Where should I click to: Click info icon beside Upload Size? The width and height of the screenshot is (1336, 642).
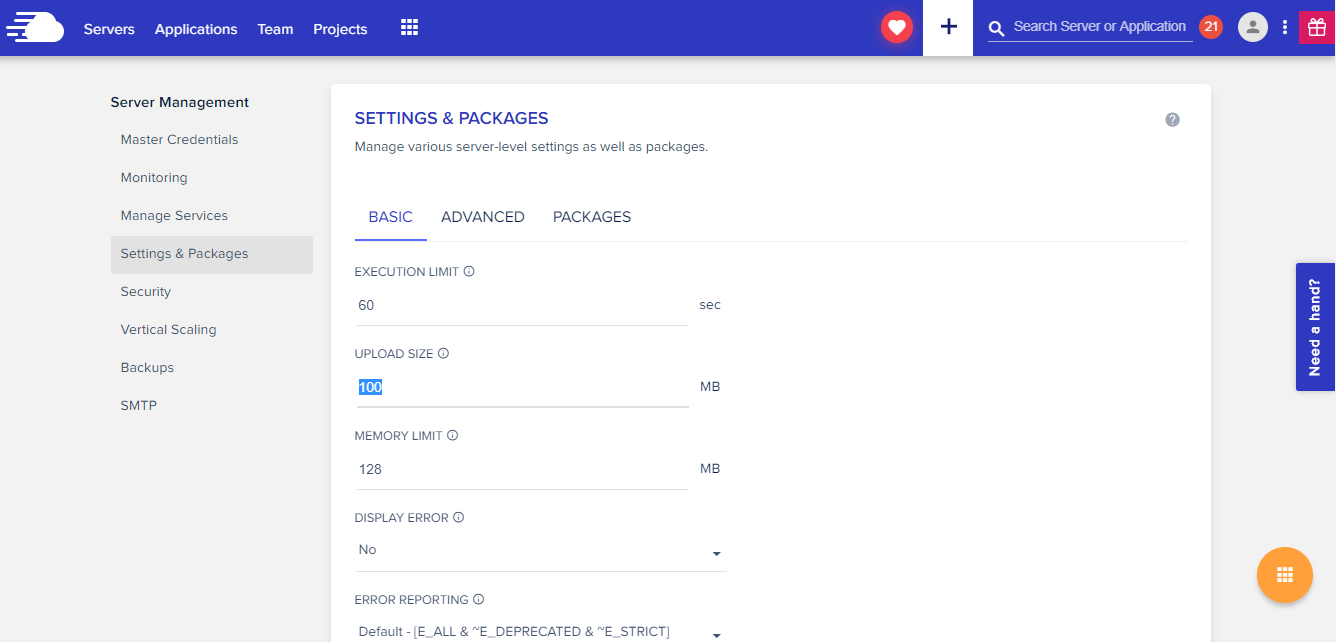[x=443, y=353]
